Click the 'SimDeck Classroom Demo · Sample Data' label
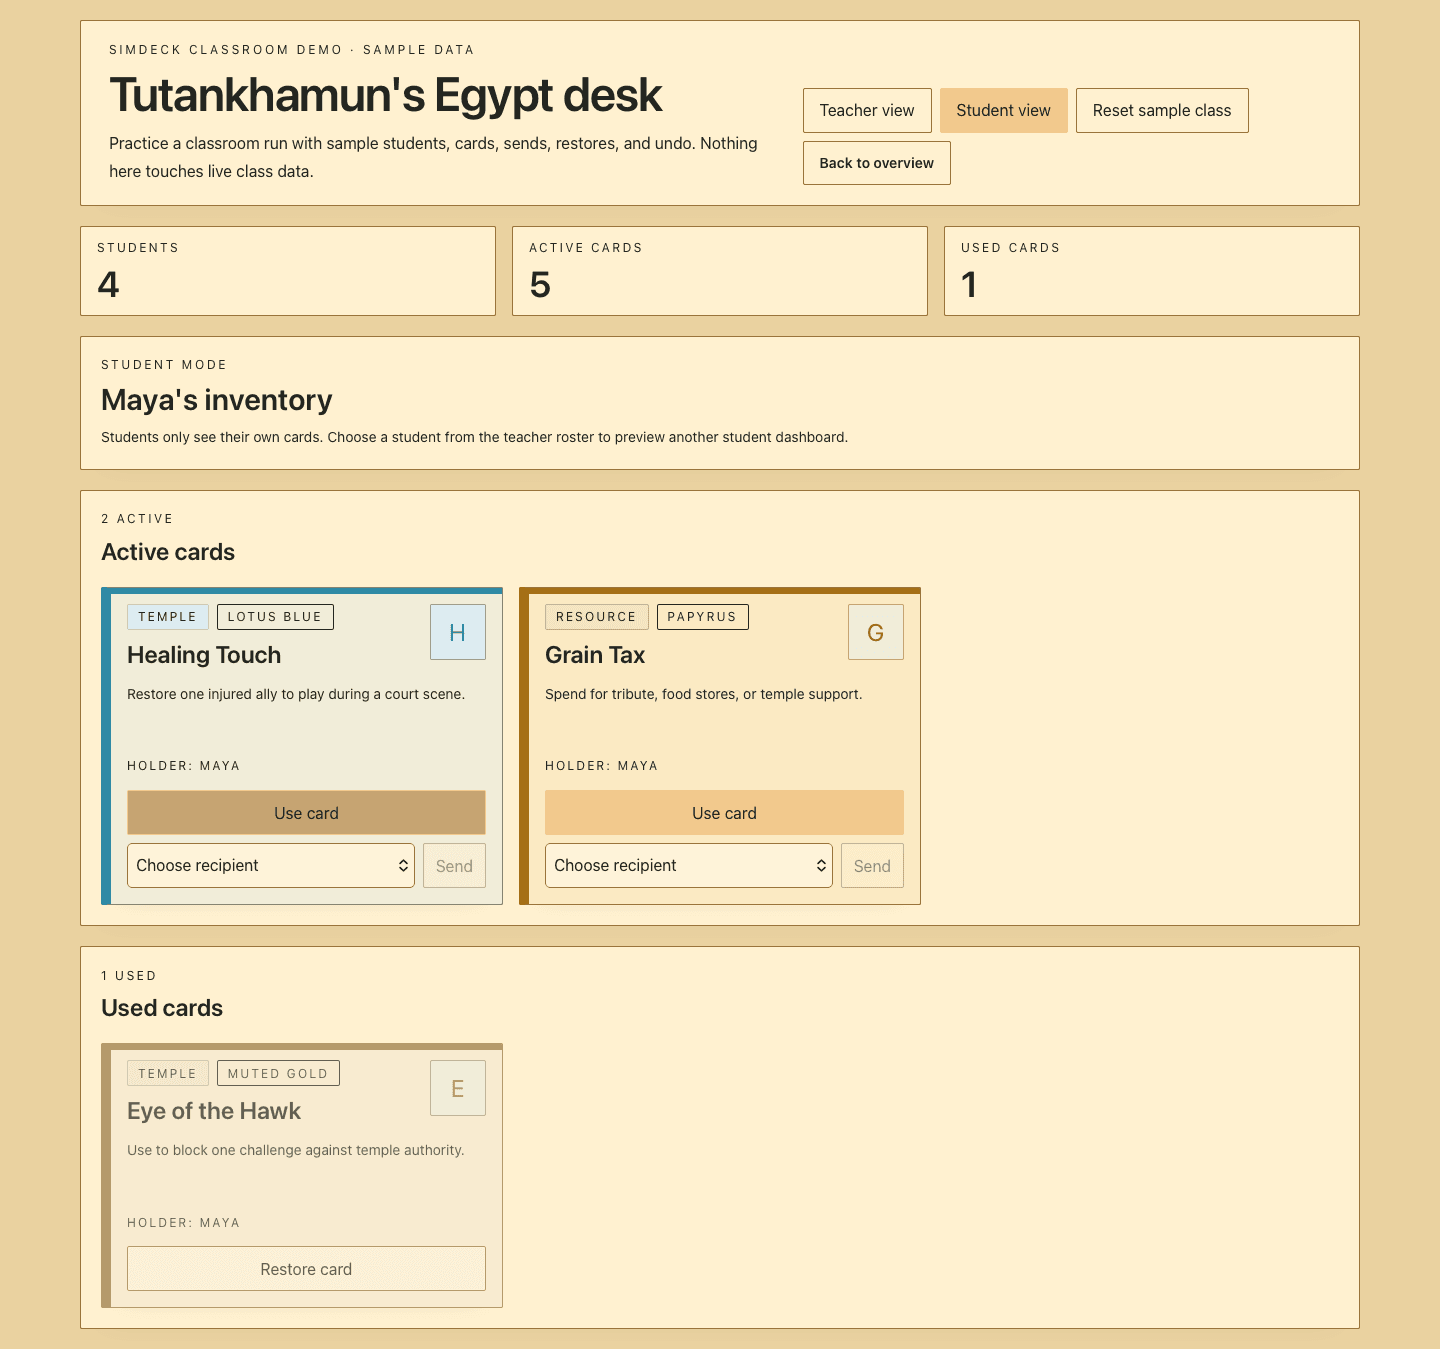The height and width of the screenshot is (1349, 1440). pyautogui.click(x=292, y=50)
